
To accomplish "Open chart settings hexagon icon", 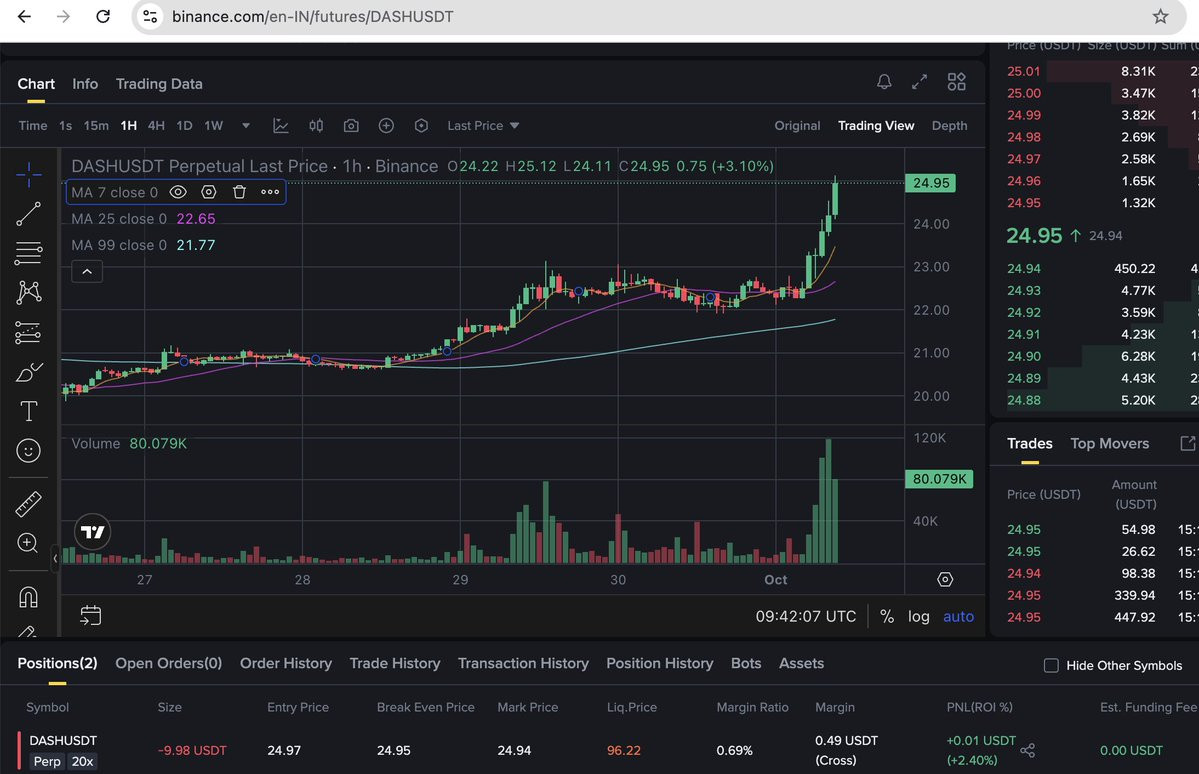I will [x=421, y=125].
